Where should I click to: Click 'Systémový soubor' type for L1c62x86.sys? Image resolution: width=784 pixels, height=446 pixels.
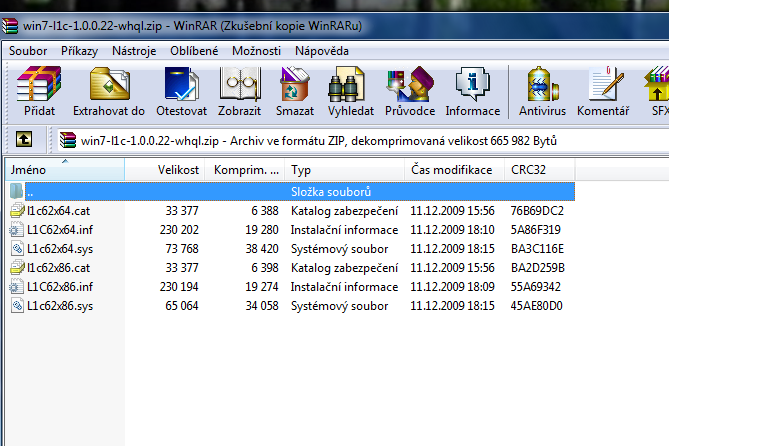pyautogui.click(x=340, y=306)
